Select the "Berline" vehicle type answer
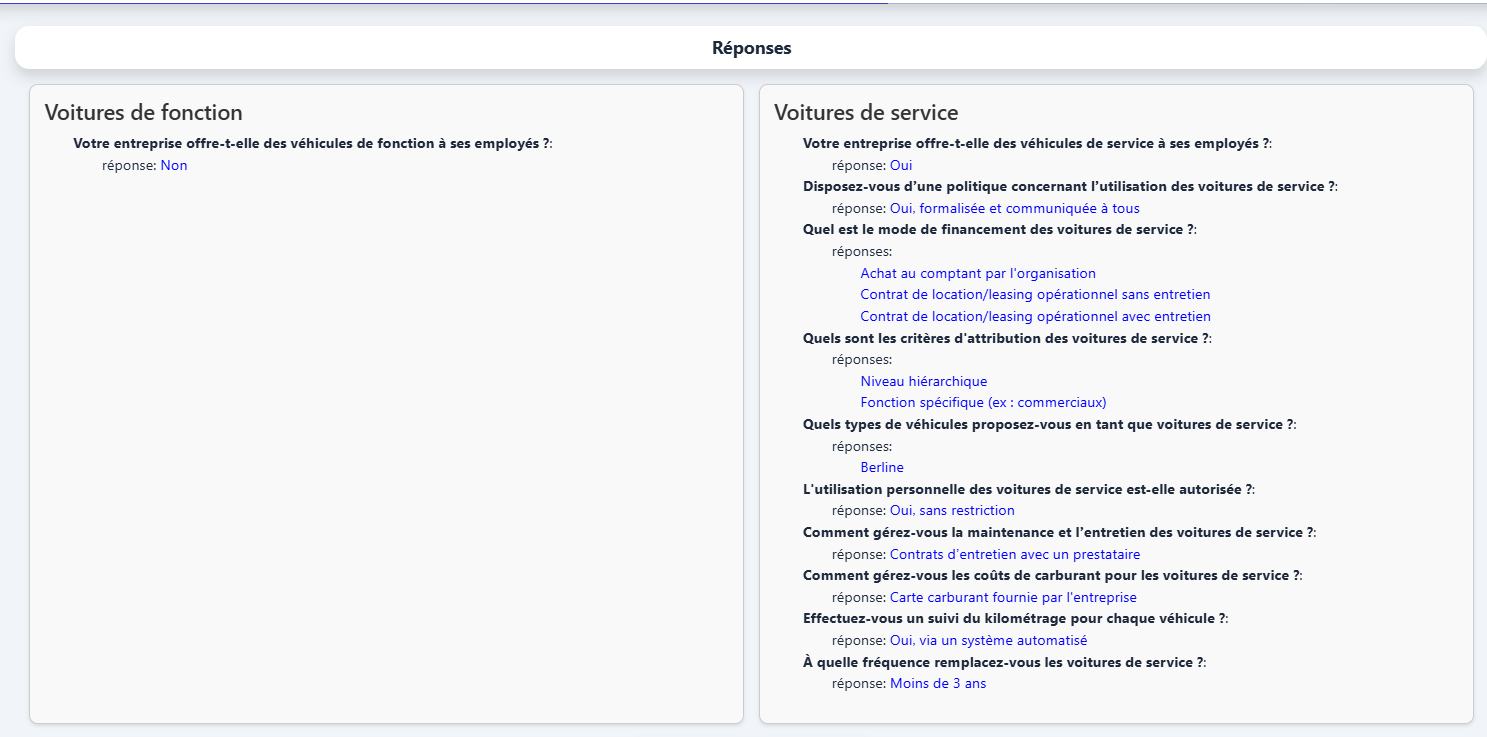1487x737 pixels. (x=881, y=468)
